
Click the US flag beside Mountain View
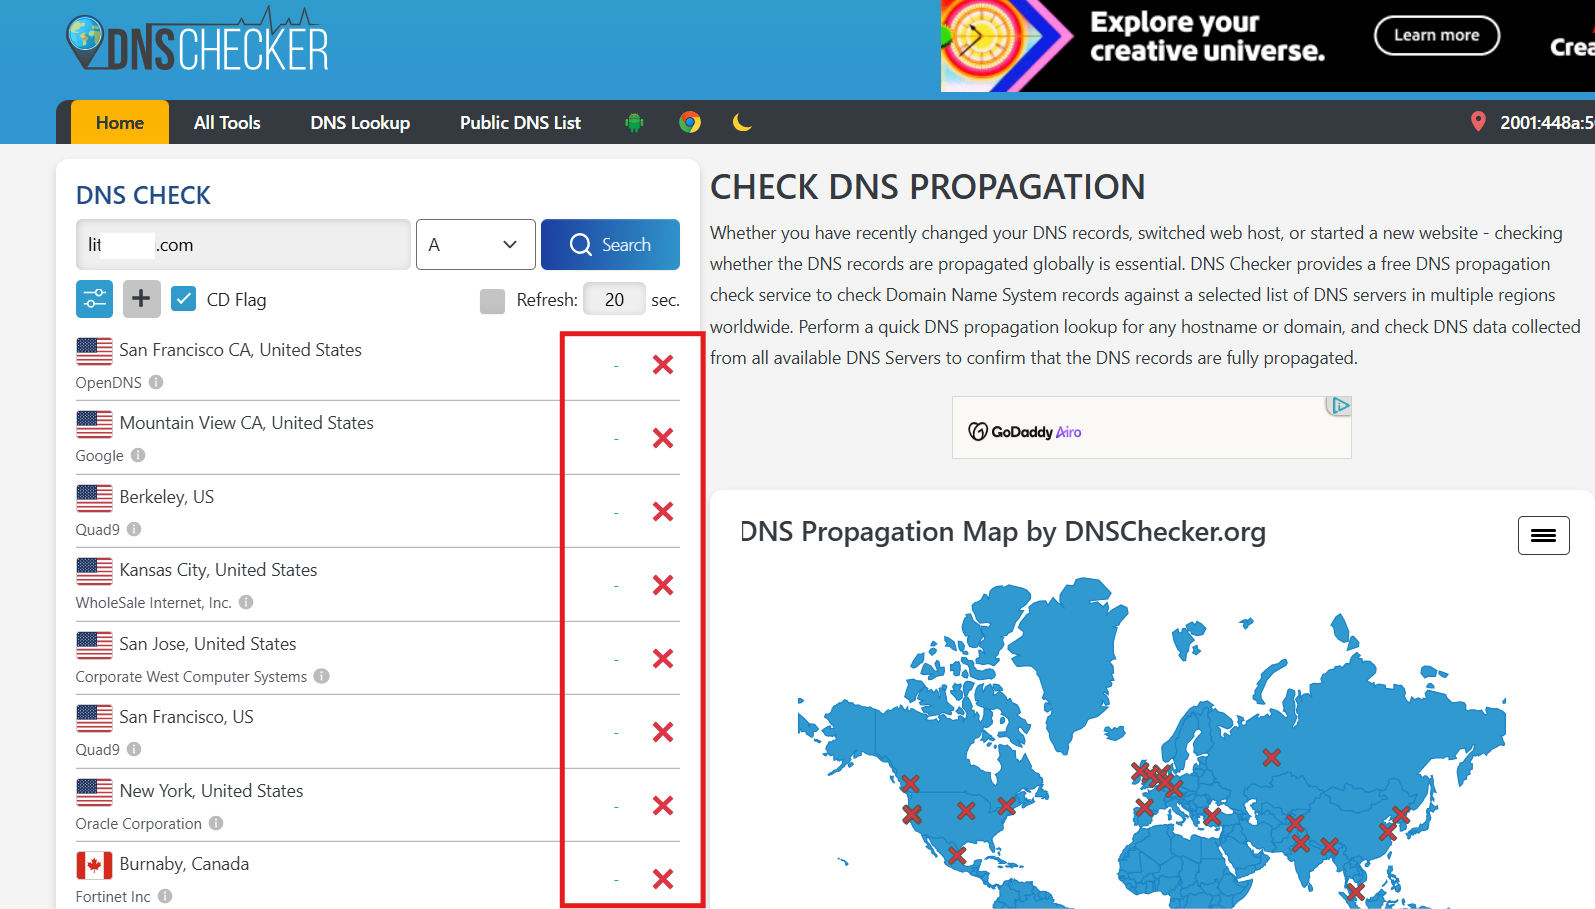94,424
